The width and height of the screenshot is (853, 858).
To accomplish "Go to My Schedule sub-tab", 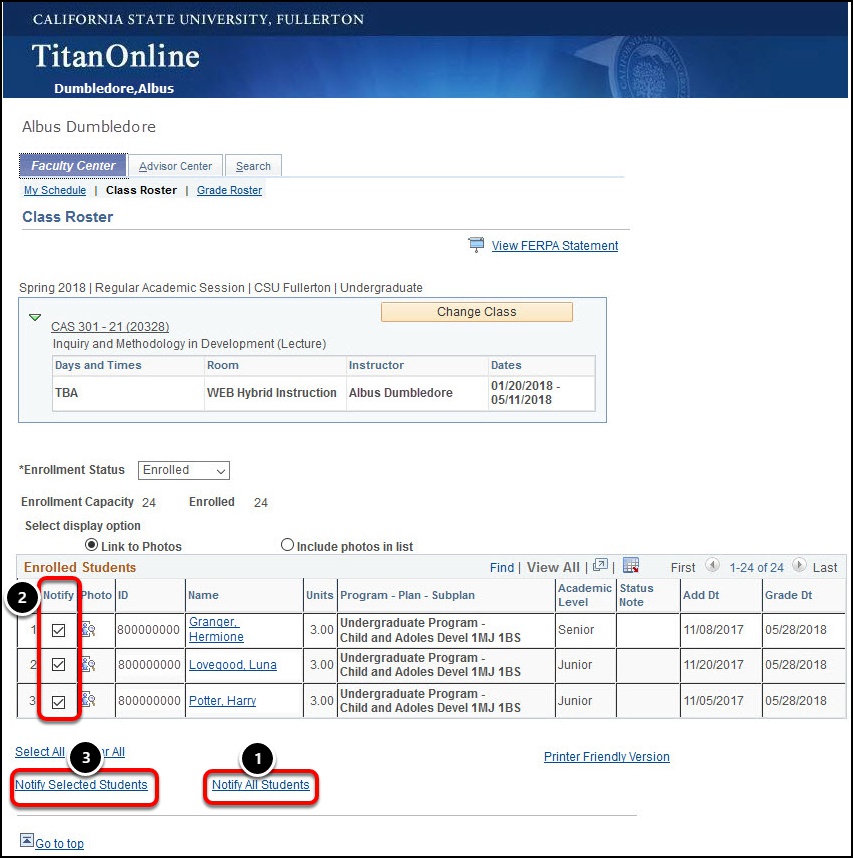I will pos(55,190).
